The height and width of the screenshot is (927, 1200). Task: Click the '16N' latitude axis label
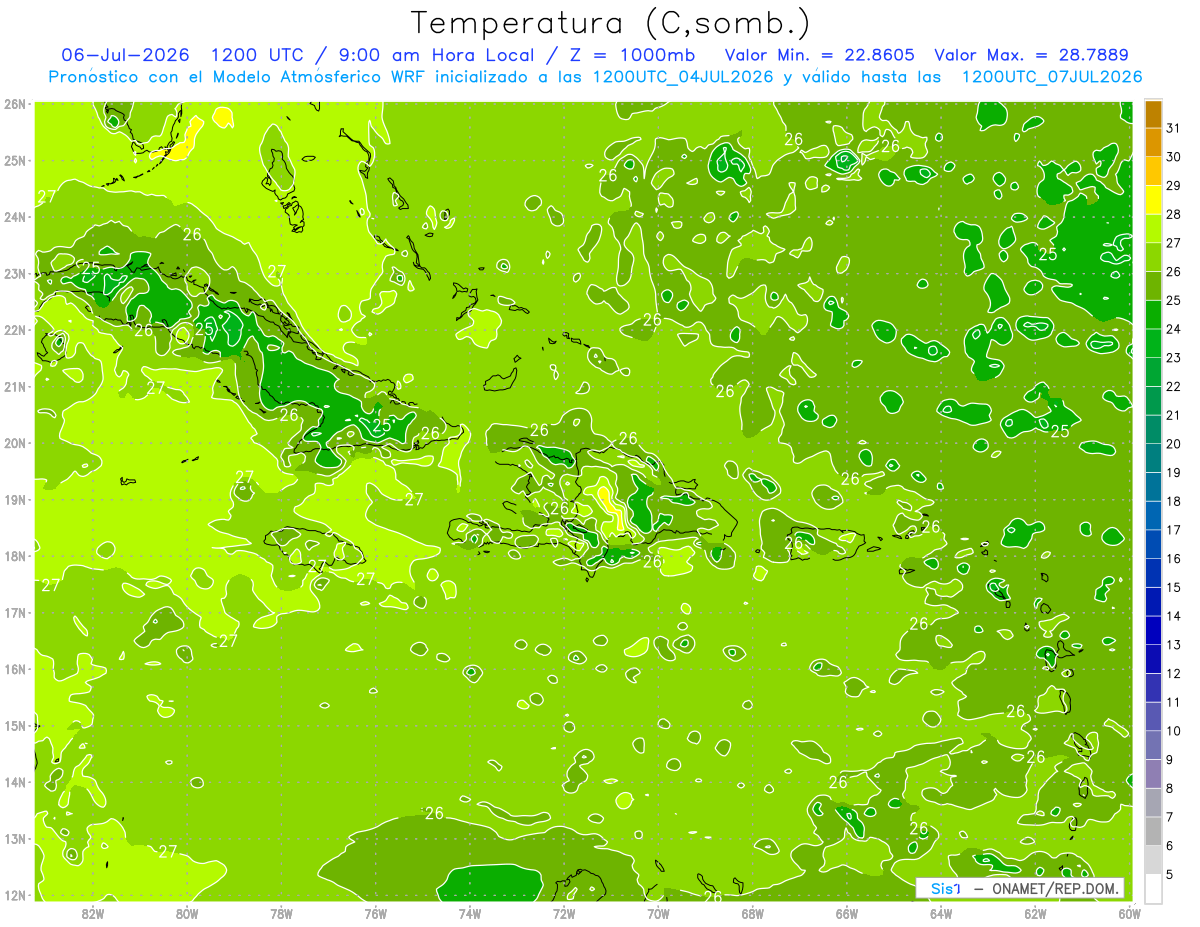coord(14,669)
